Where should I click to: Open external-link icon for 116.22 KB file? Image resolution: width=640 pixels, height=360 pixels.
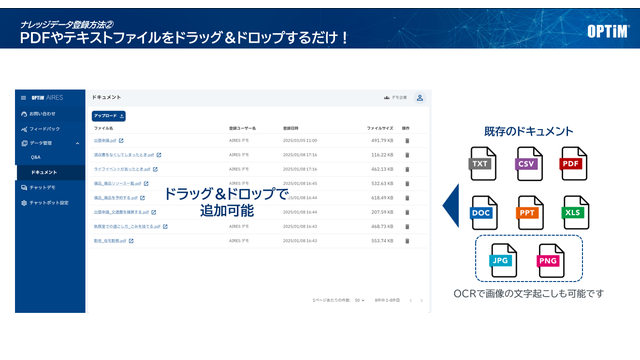(159, 155)
